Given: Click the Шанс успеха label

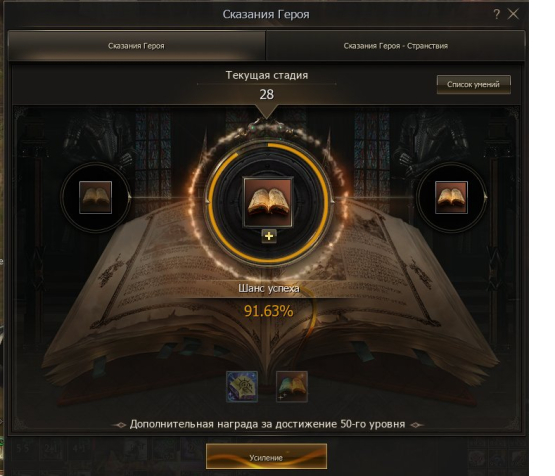Looking at the screenshot, I should [269, 288].
